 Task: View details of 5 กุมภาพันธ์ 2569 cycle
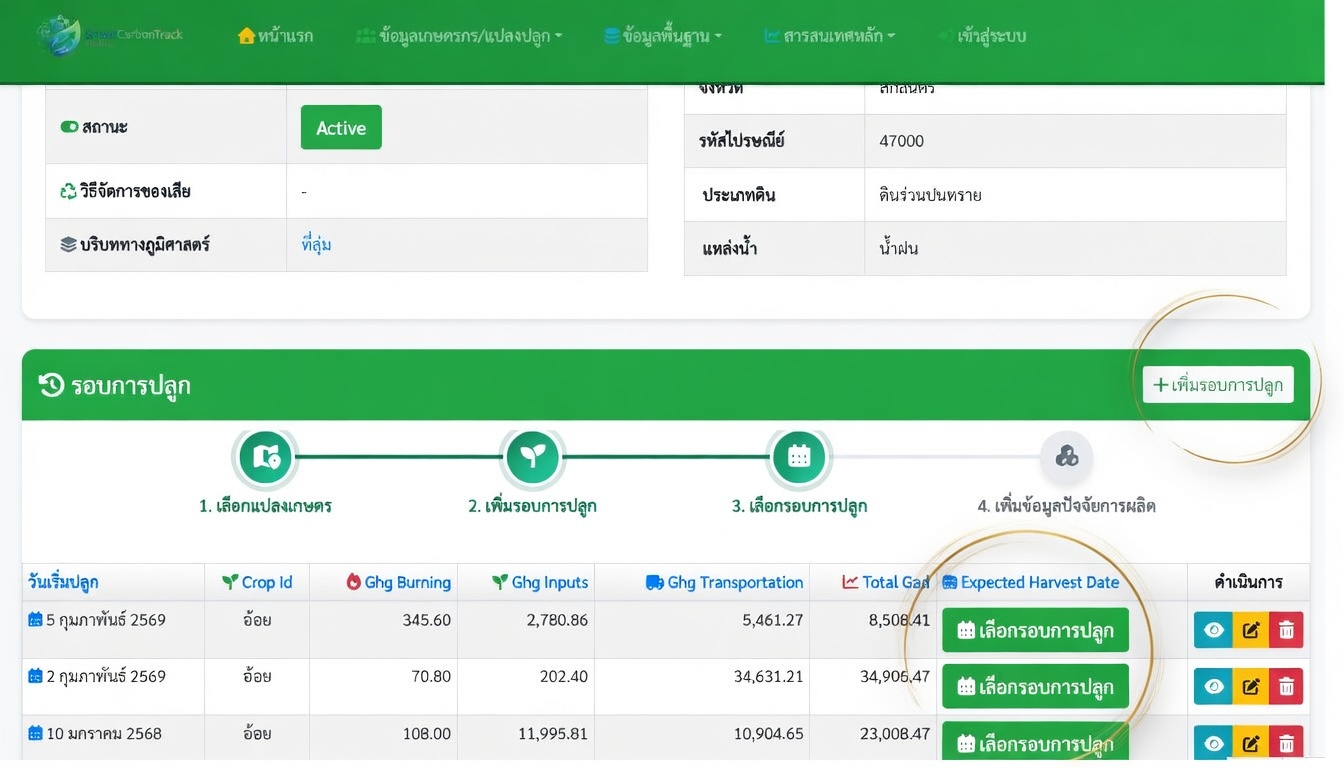pyautogui.click(x=1214, y=630)
